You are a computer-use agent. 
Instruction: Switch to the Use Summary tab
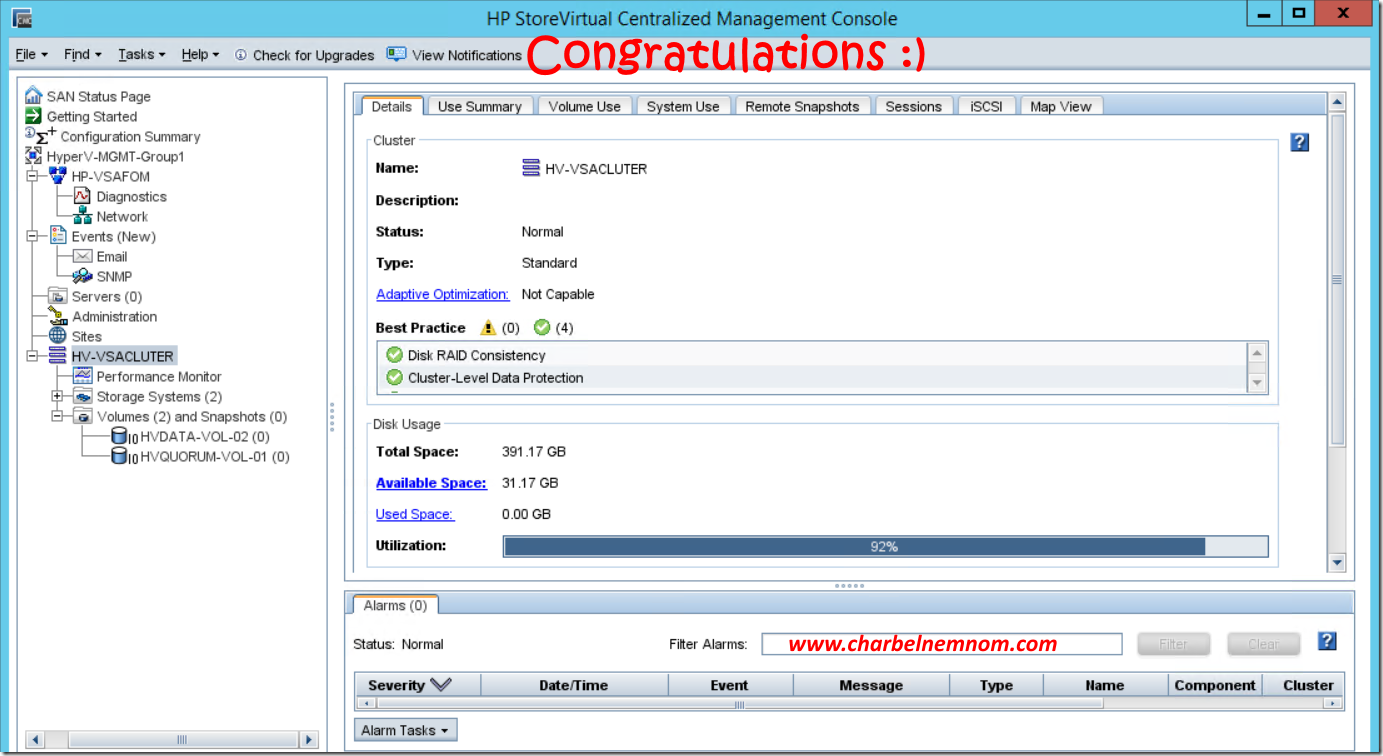pos(480,106)
